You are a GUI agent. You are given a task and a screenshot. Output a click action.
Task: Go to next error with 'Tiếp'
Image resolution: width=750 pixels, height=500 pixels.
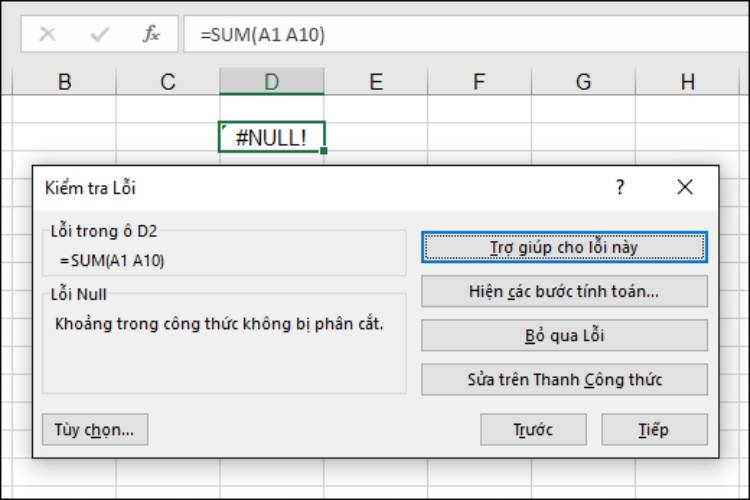pos(654,430)
